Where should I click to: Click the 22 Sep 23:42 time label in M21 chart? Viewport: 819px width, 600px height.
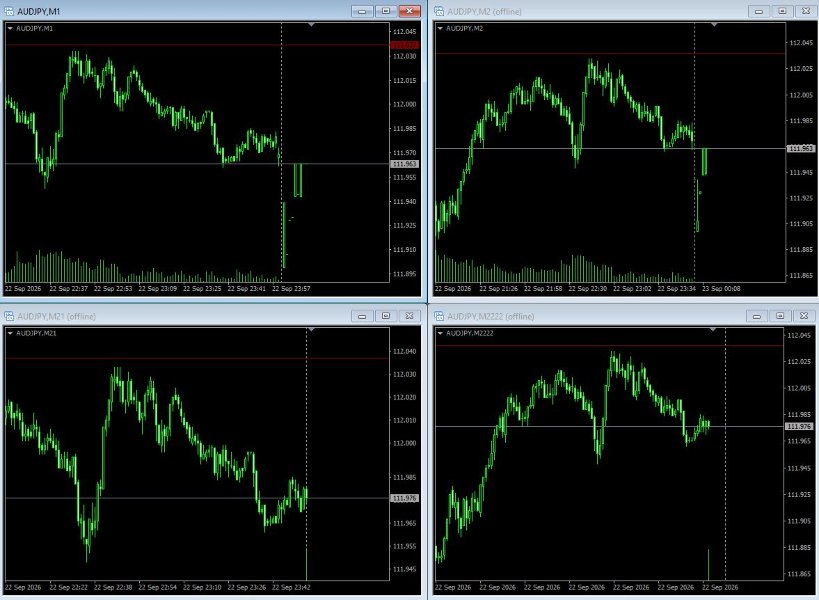291,587
